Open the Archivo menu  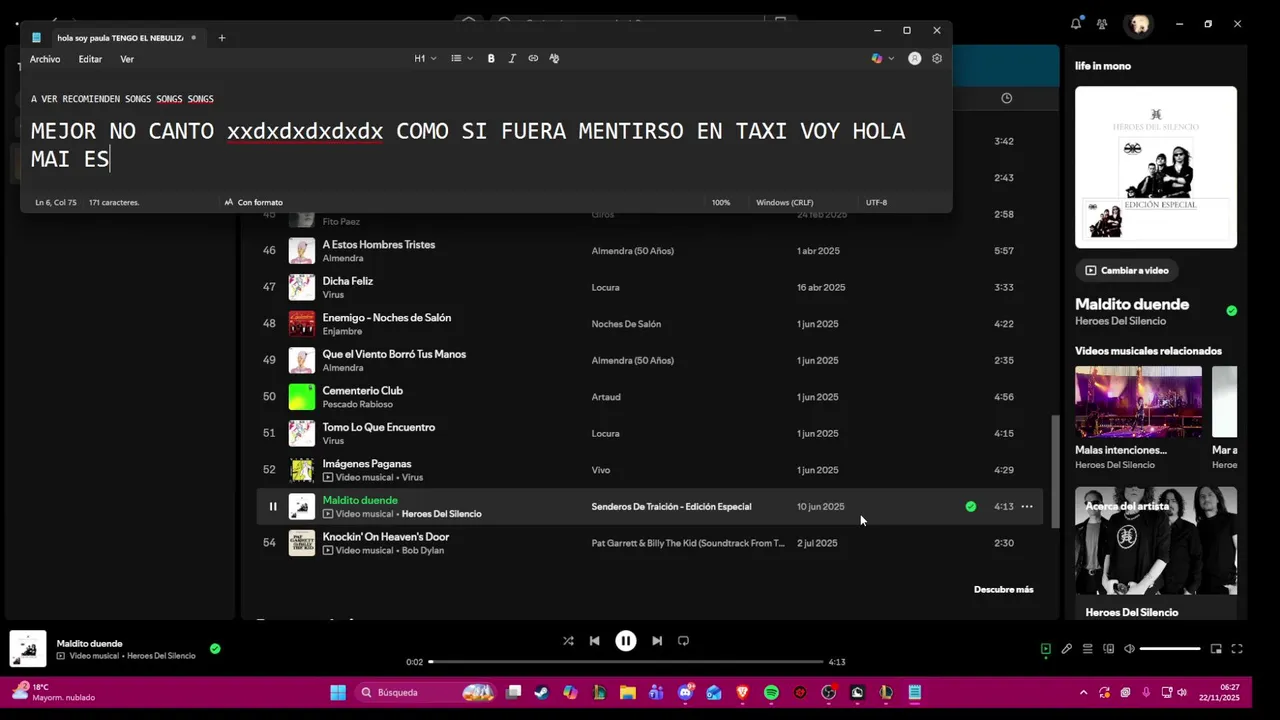(x=45, y=59)
